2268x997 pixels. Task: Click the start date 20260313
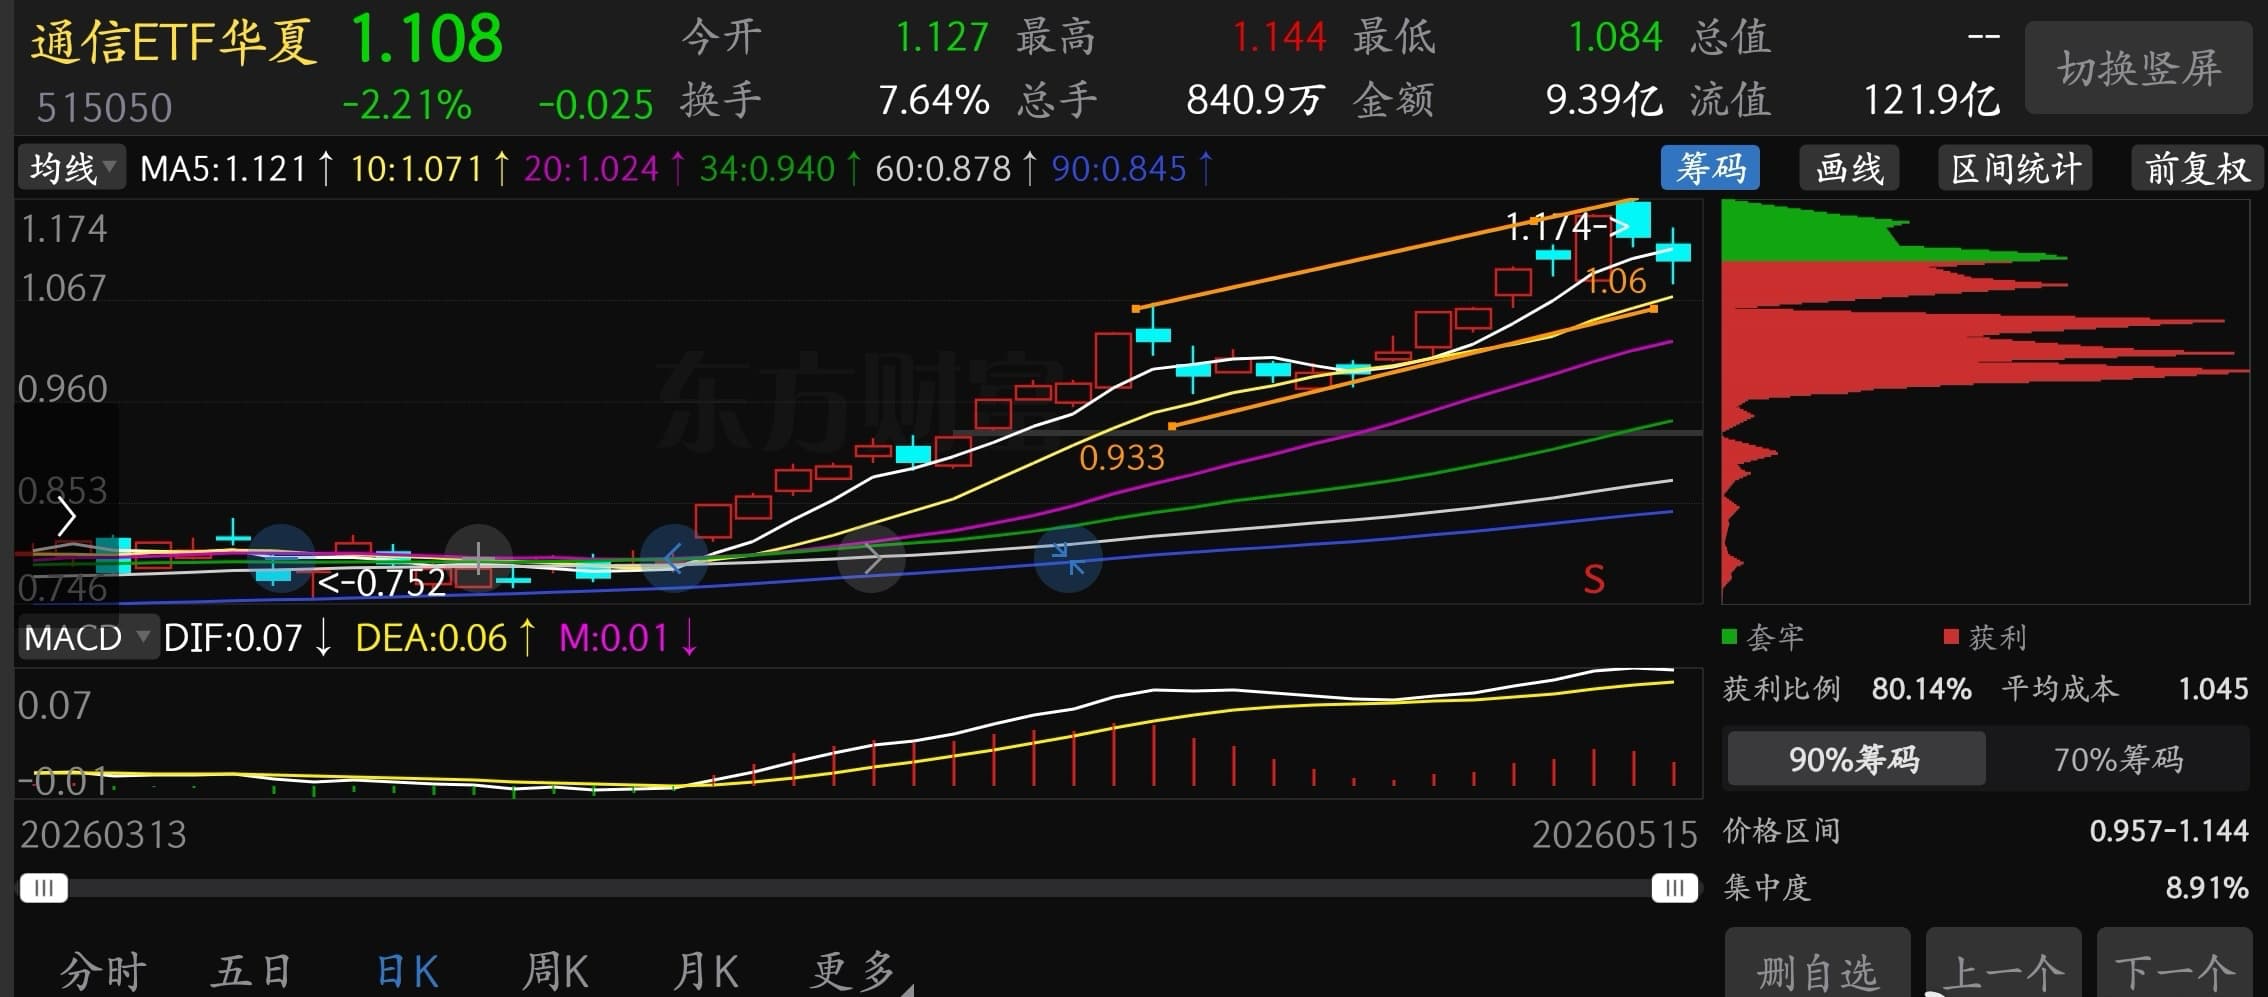[x=103, y=834]
